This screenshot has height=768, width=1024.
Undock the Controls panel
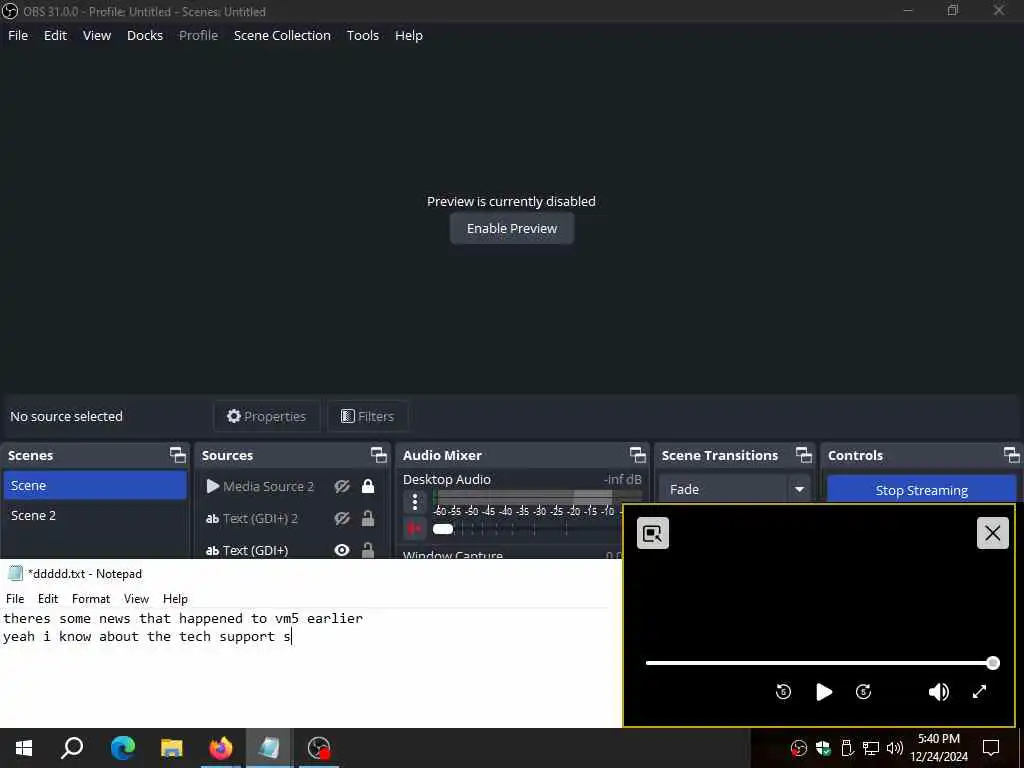tap(1012, 455)
